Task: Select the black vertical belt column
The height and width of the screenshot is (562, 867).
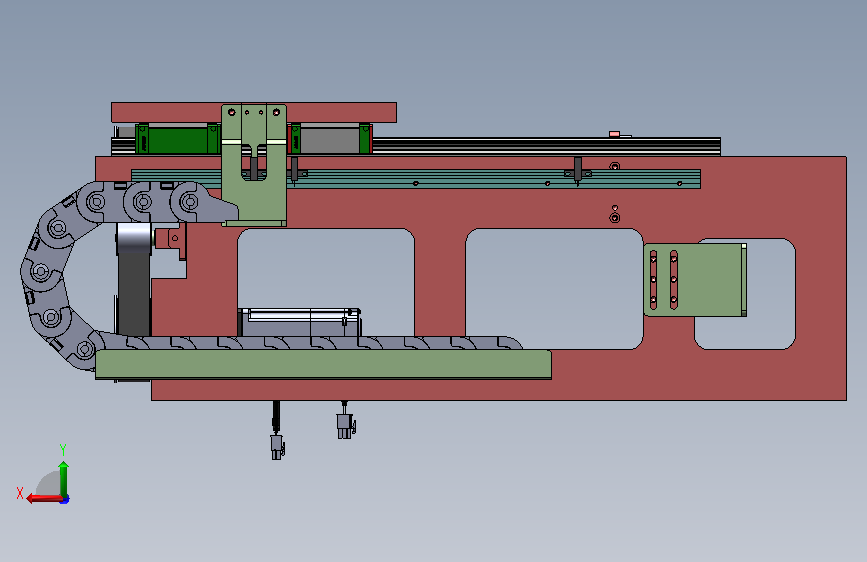Action: [x=134, y=294]
